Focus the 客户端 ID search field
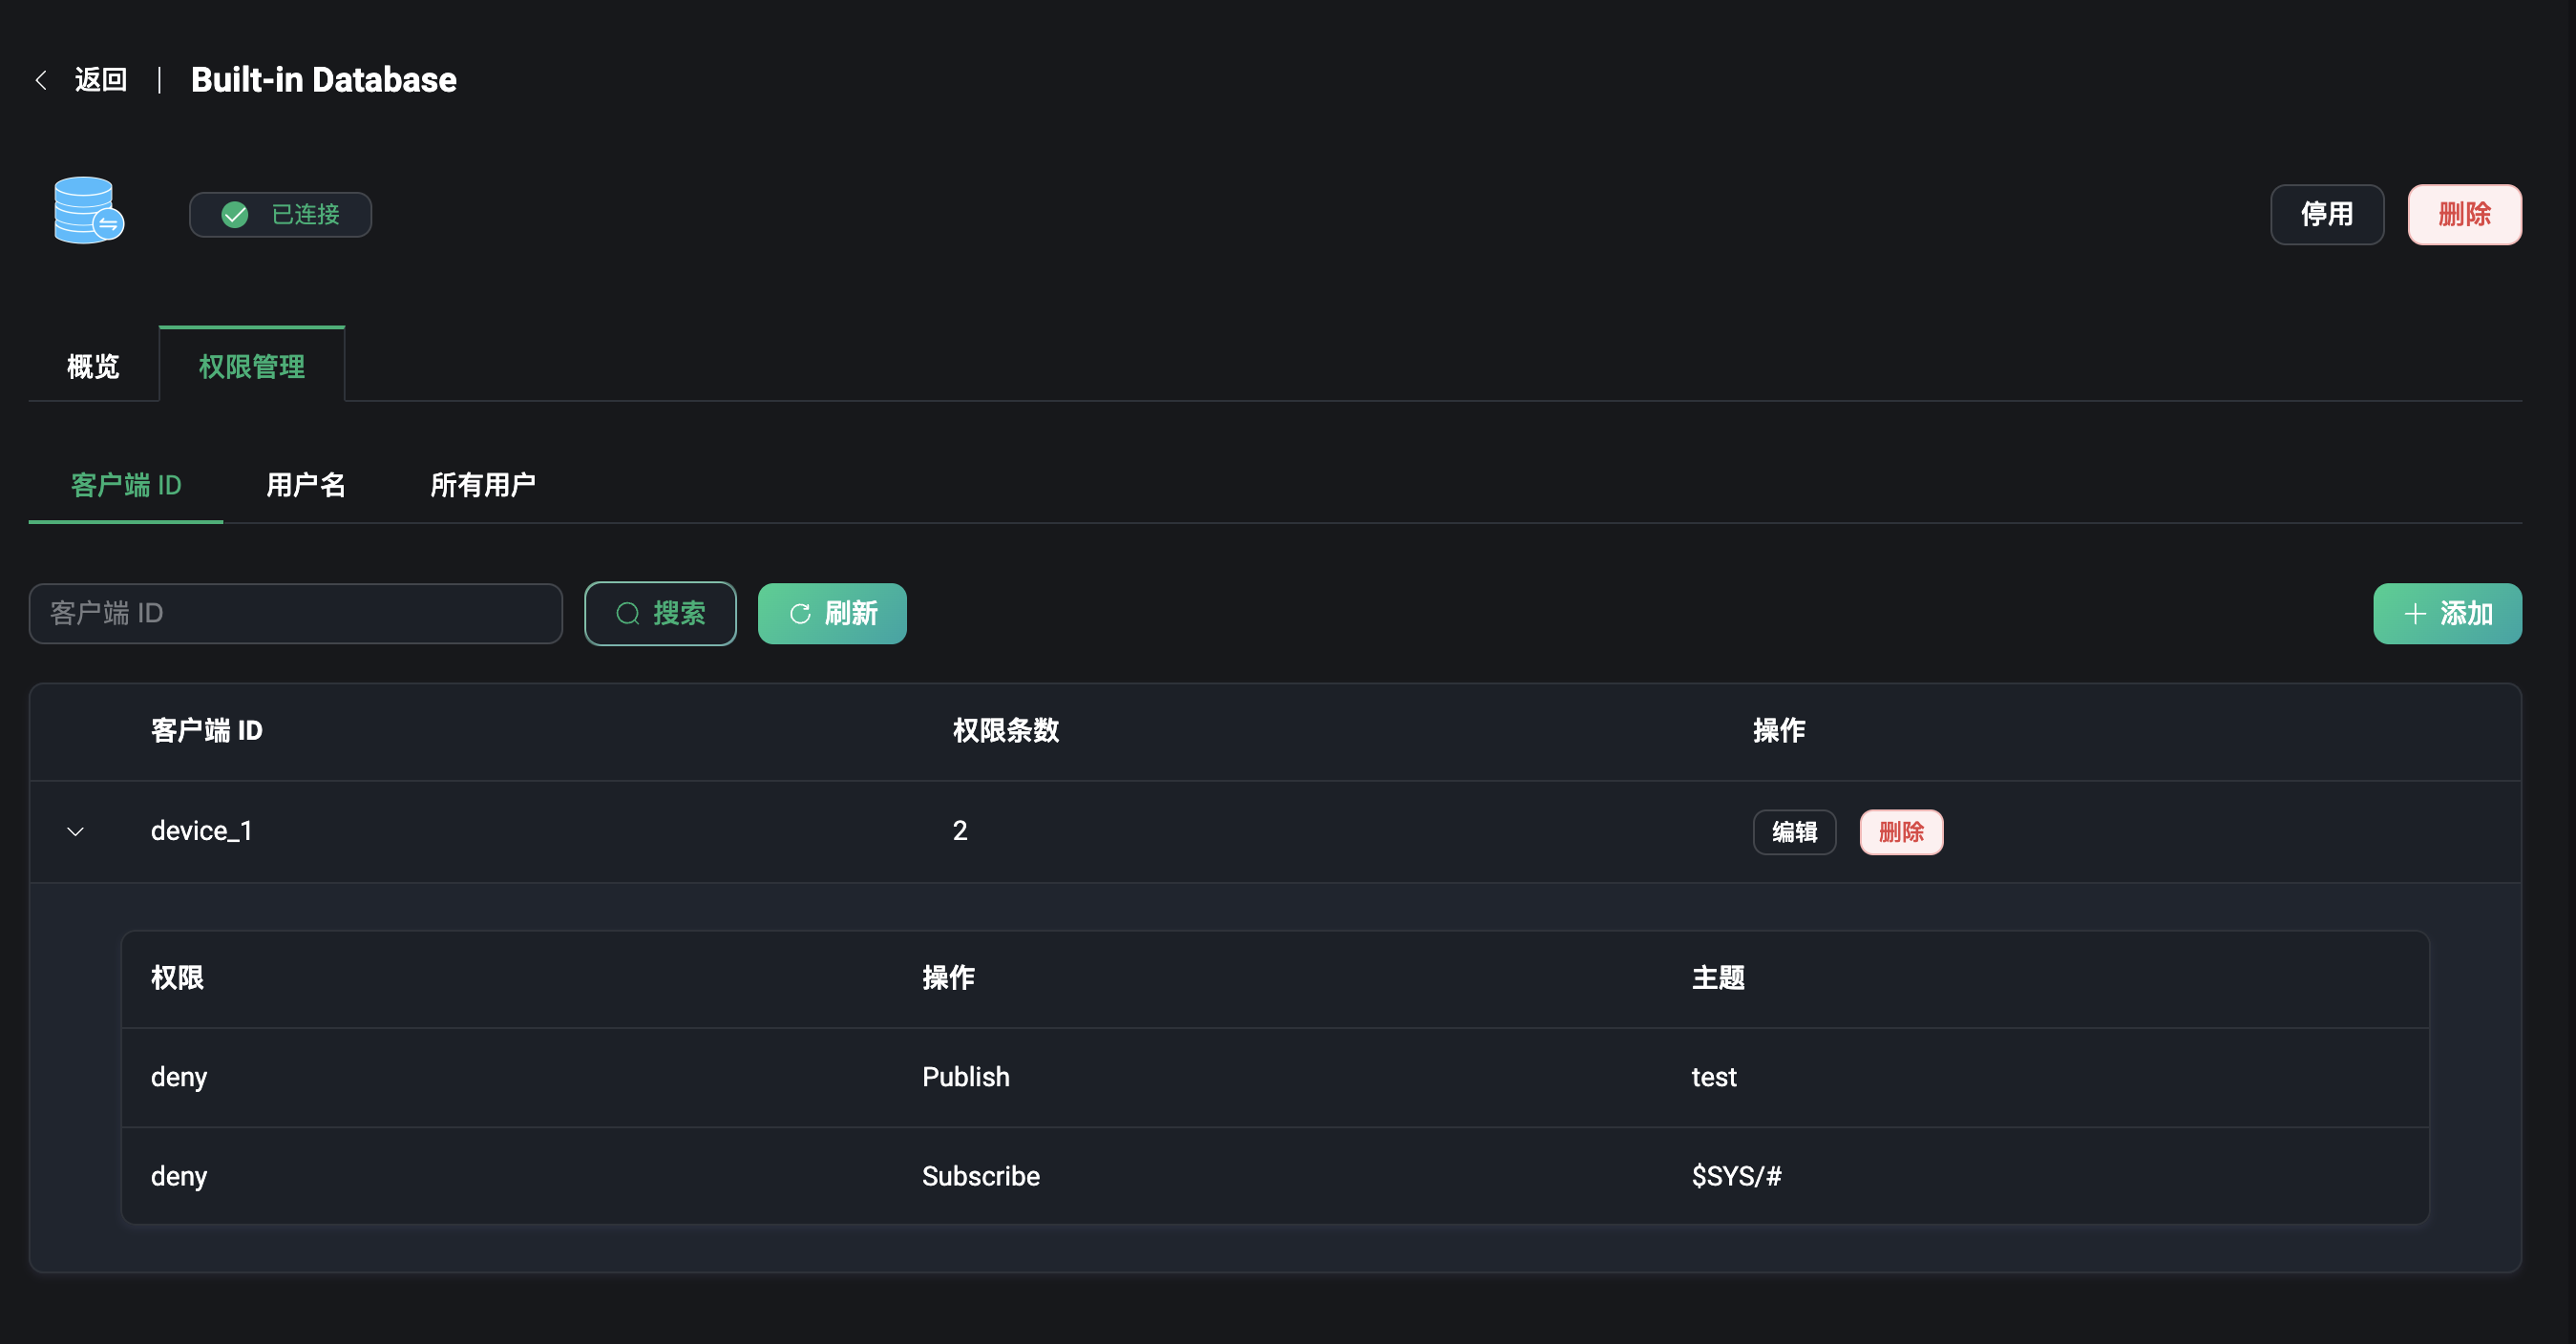 (x=295, y=614)
